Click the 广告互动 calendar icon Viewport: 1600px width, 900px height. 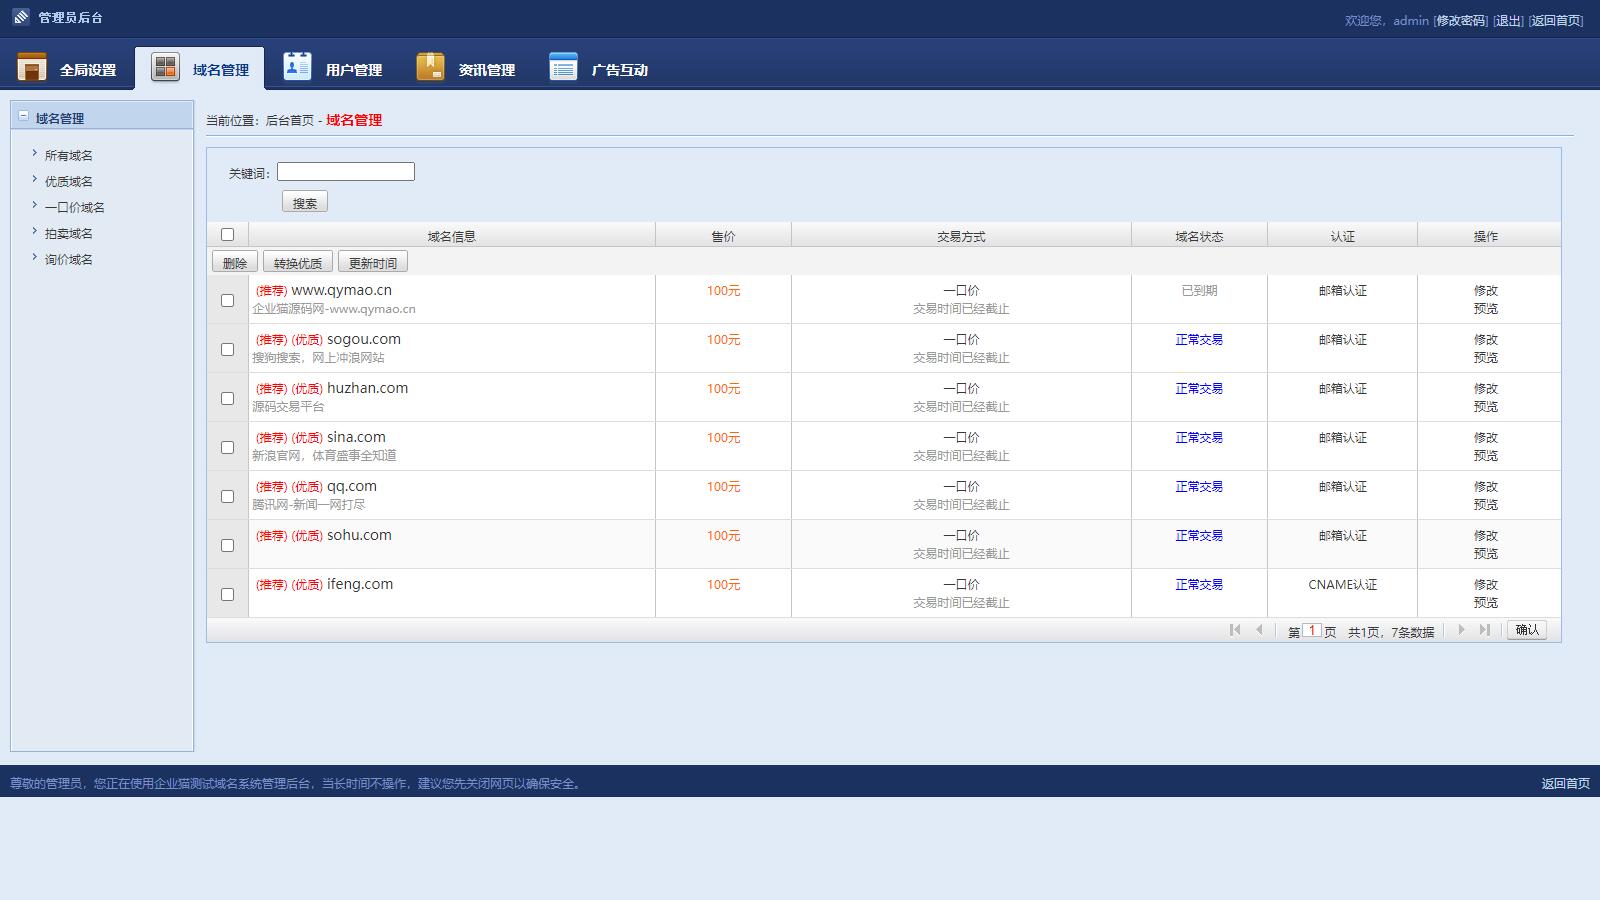[563, 66]
